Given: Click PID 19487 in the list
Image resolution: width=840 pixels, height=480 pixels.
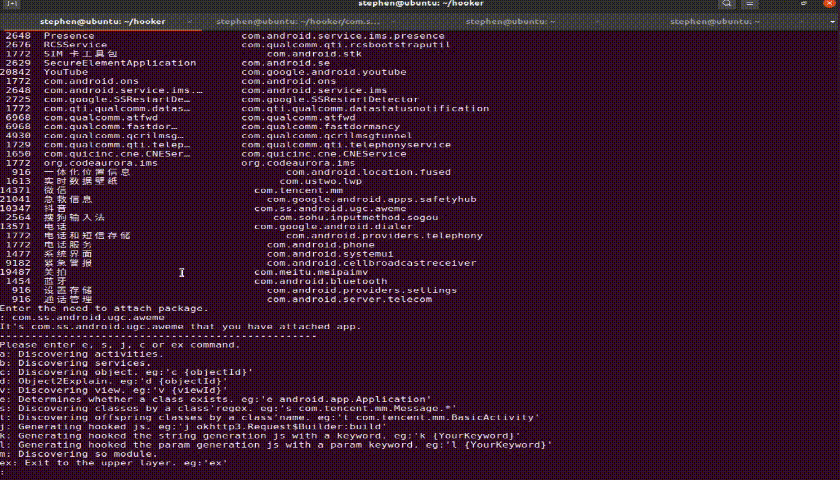Looking at the screenshot, I should [x=16, y=272].
